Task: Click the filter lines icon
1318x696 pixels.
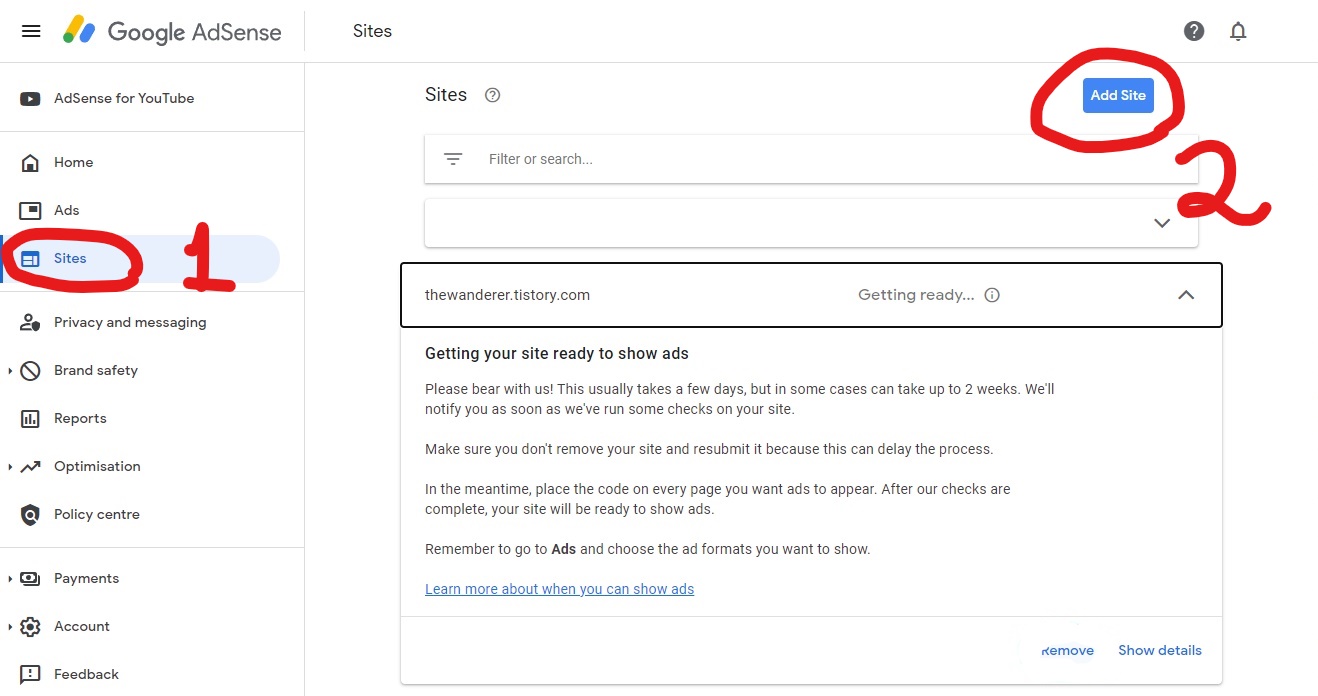Action: (453, 159)
